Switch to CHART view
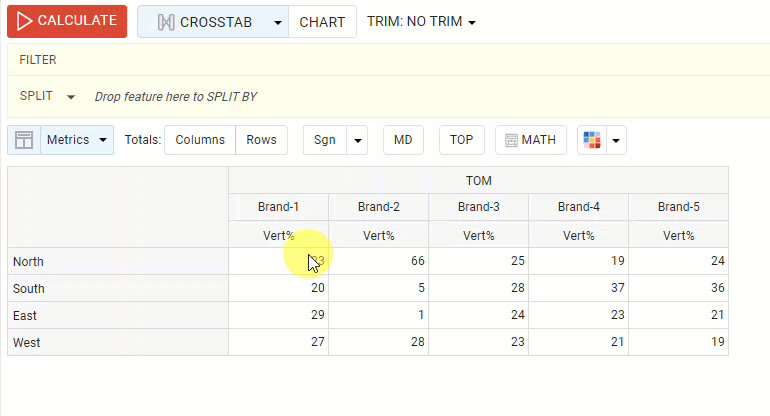Viewport: 770px width, 416px height. coord(322,22)
